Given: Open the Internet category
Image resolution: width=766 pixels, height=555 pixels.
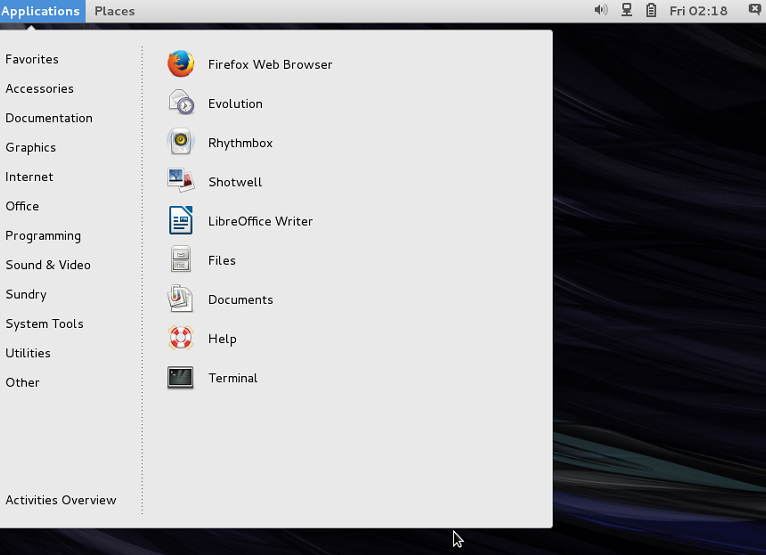Looking at the screenshot, I should click(29, 176).
